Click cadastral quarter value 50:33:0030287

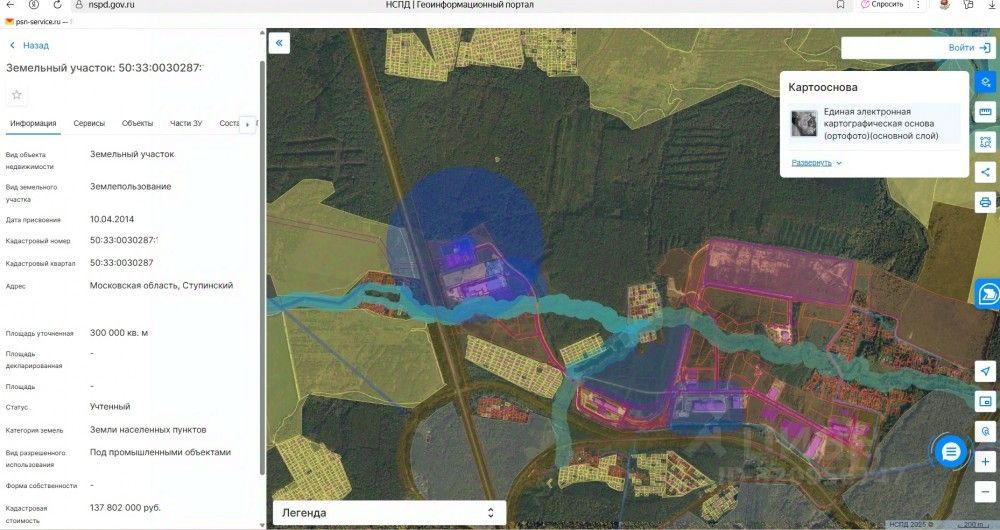tap(121, 263)
